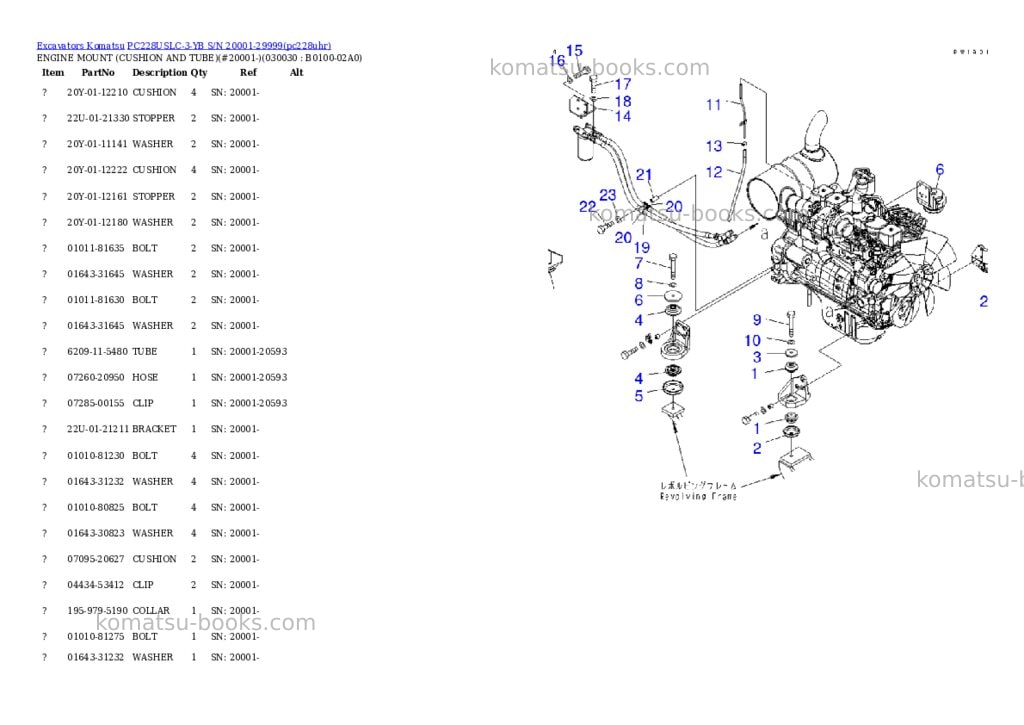Select part number 01643-30823
The width and height of the screenshot is (1024, 725).
[95, 534]
